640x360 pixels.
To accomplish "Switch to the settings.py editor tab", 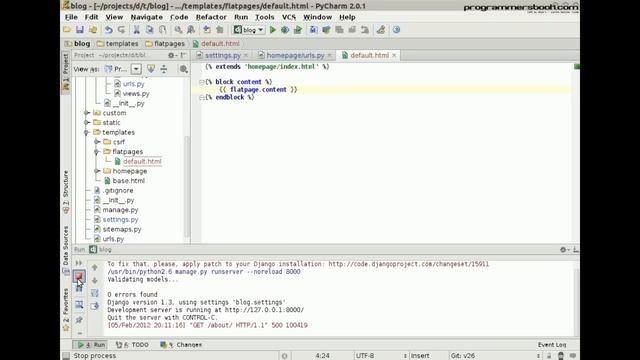I will [x=222, y=55].
